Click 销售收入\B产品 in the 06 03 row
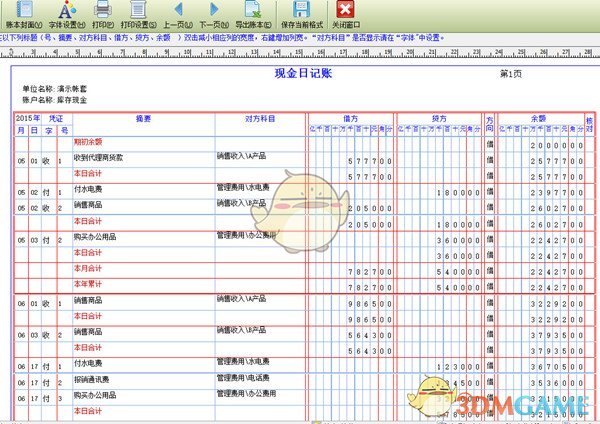The height and width of the screenshot is (424, 600). point(241,330)
